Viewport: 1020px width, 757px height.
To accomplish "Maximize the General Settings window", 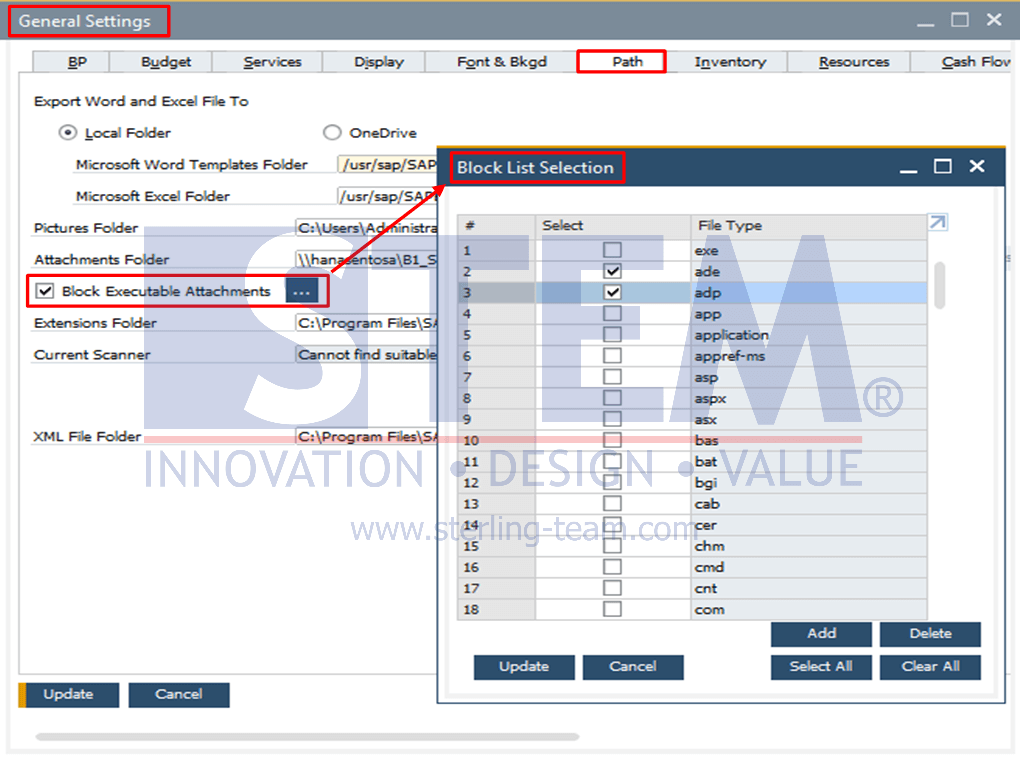I will [960, 20].
